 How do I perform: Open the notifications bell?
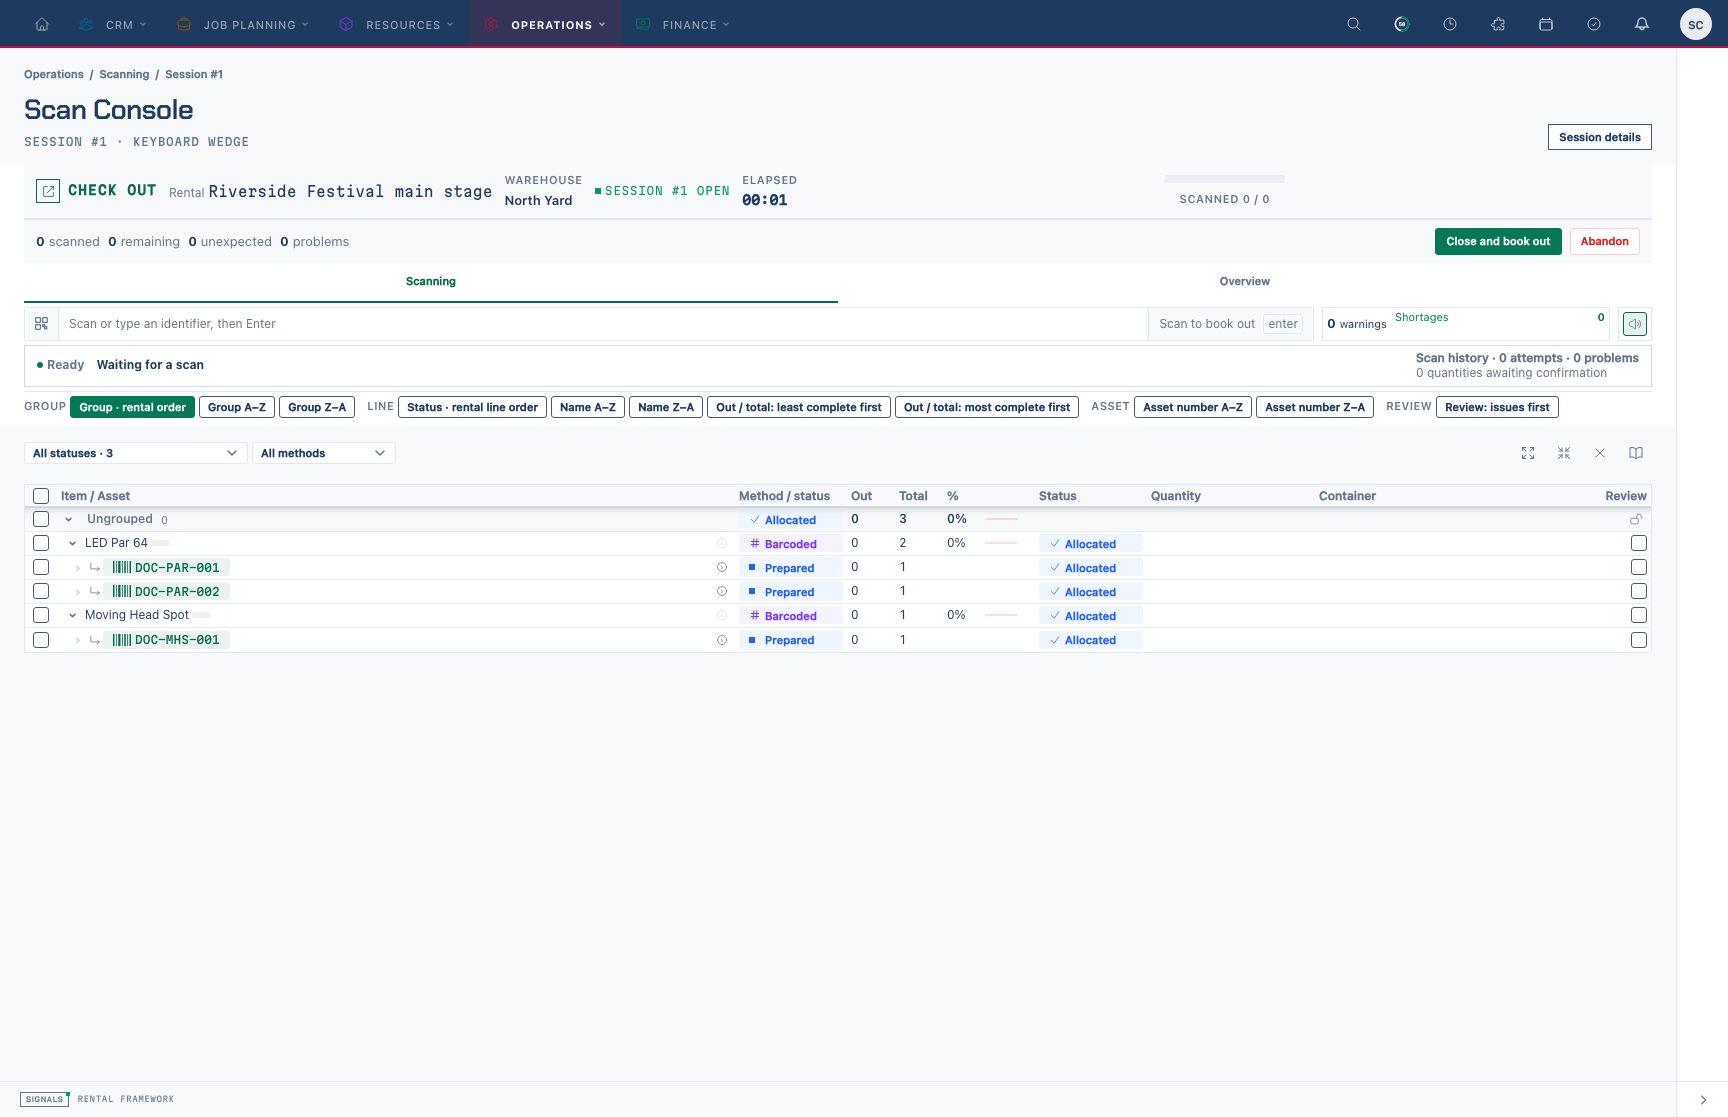point(1642,24)
